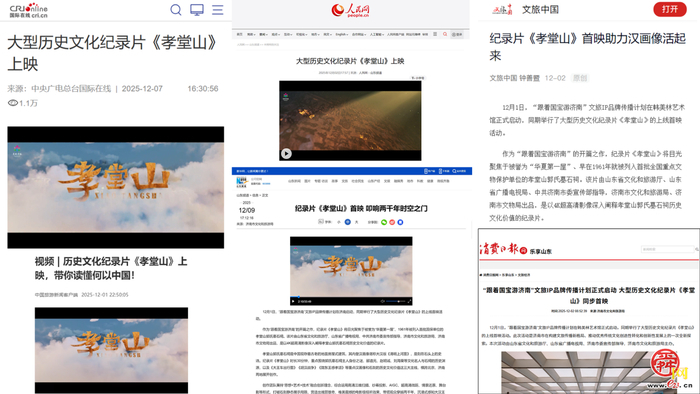Click the 文旅中国 钟善暨 author line

514,78
